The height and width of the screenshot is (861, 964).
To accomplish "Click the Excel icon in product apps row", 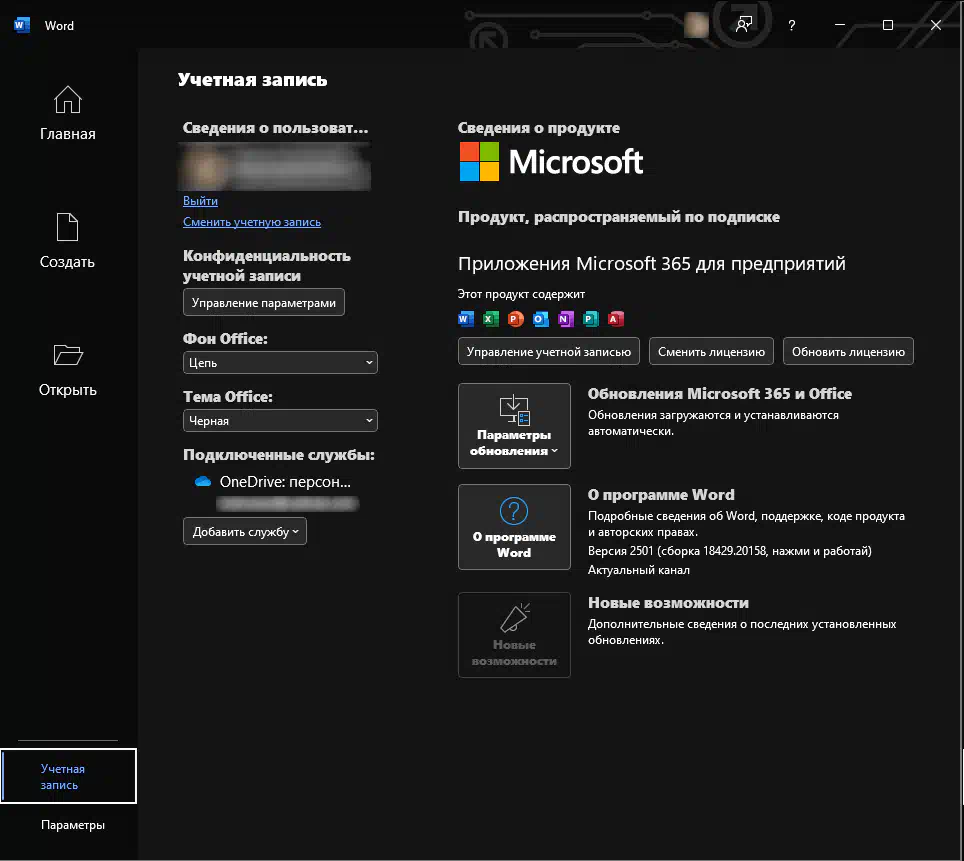I will [x=491, y=320].
